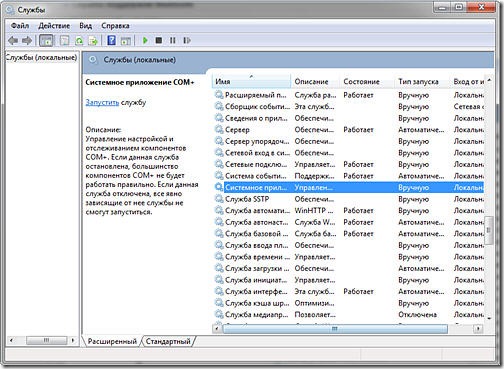Screen dimensions: 504x369
Task: Switch to the Стандартный tab
Action: coord(168,341)
